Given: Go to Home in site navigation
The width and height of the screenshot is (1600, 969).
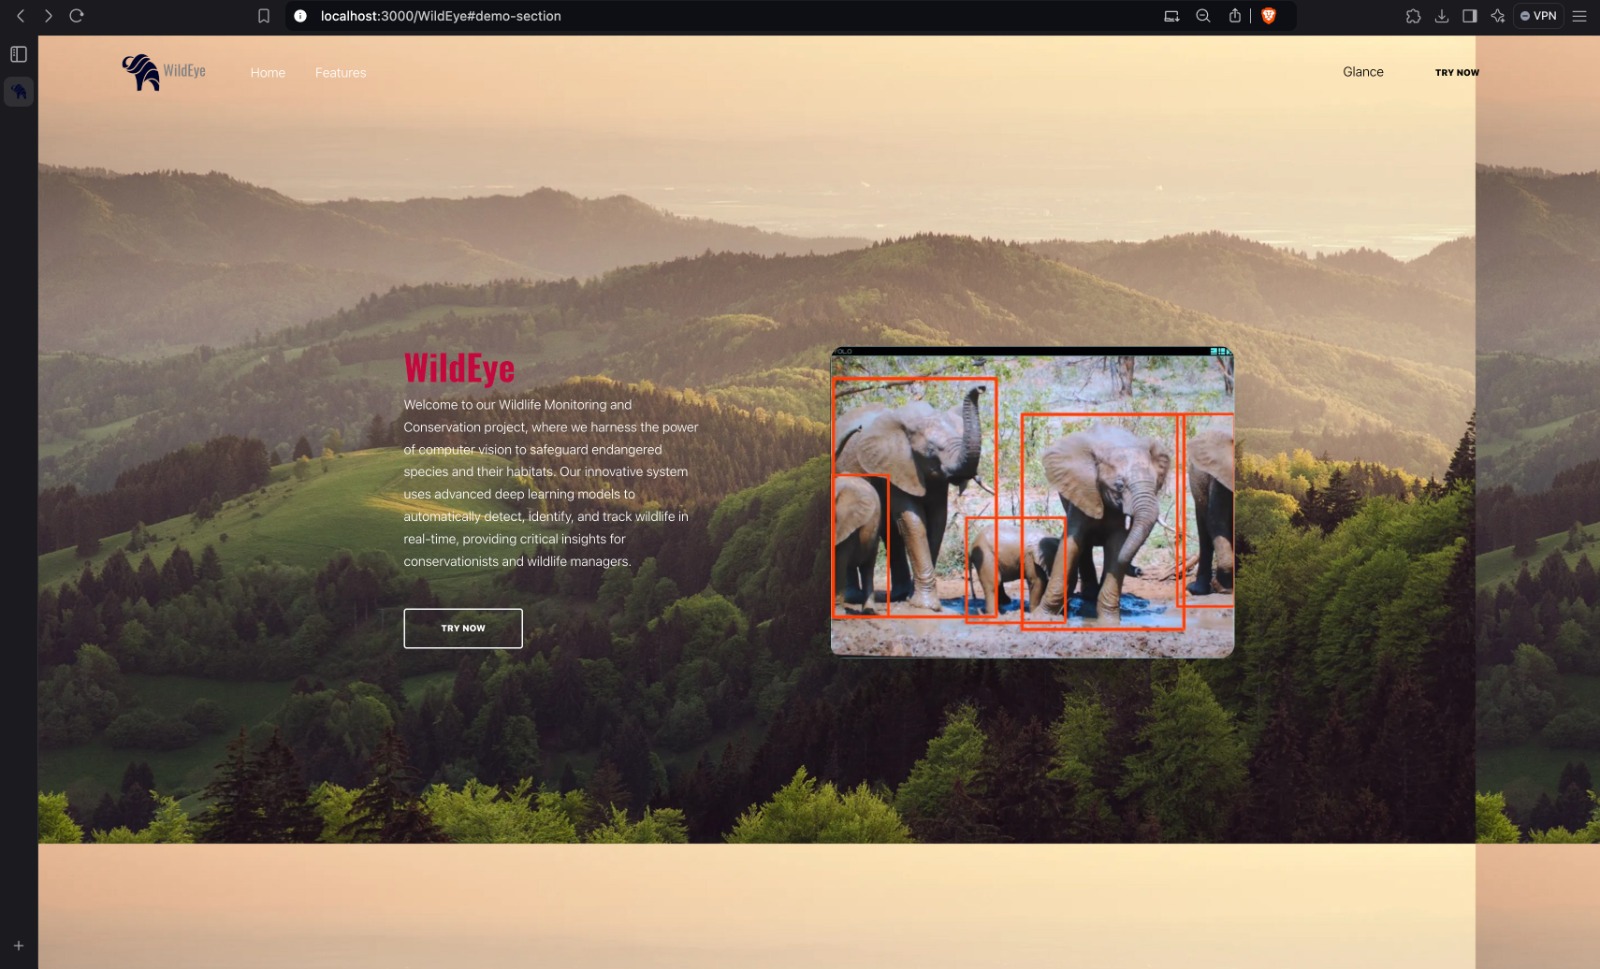Looking at the screenshot, I should pos(267,73).
